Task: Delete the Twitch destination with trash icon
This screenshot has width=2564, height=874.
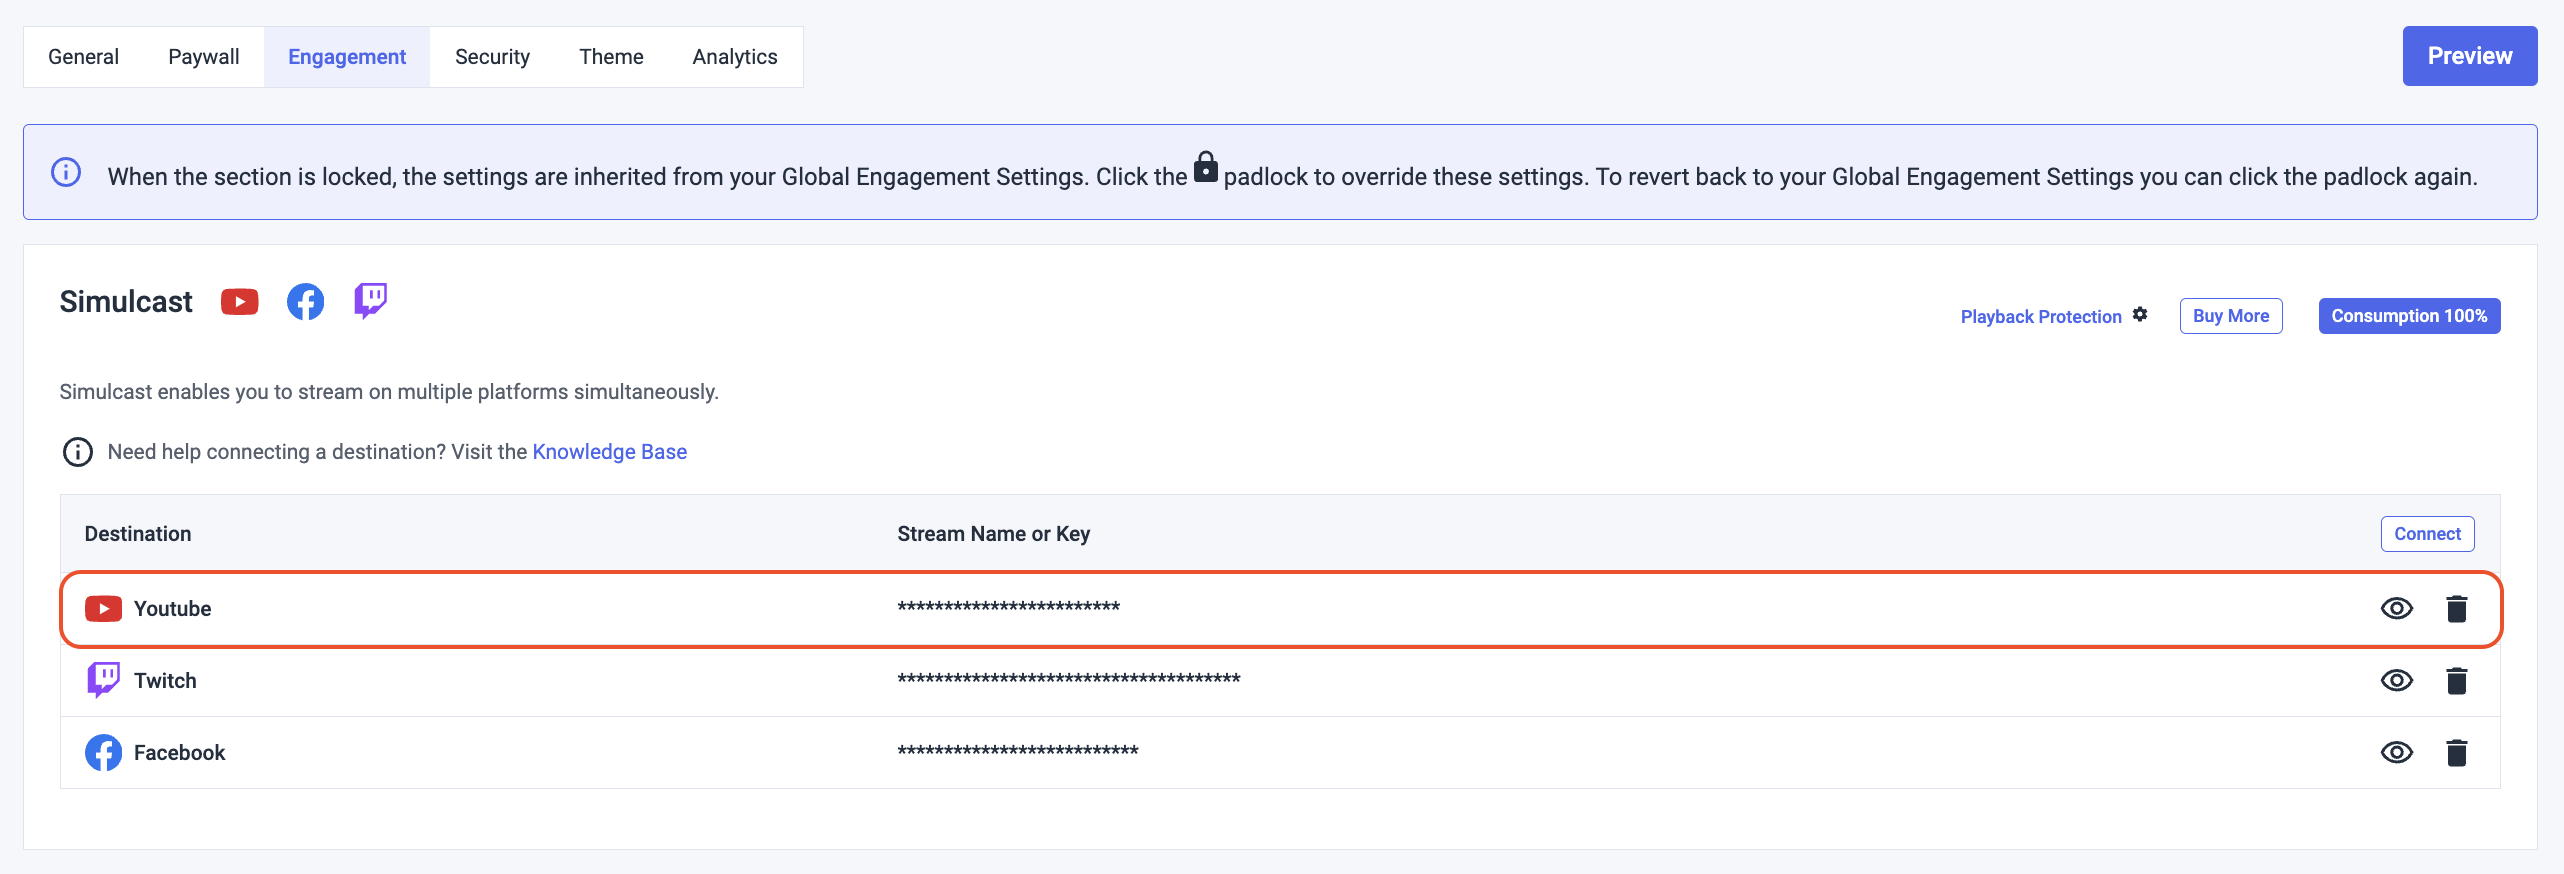Action: pyautogui.click(x=2456, y=681)
